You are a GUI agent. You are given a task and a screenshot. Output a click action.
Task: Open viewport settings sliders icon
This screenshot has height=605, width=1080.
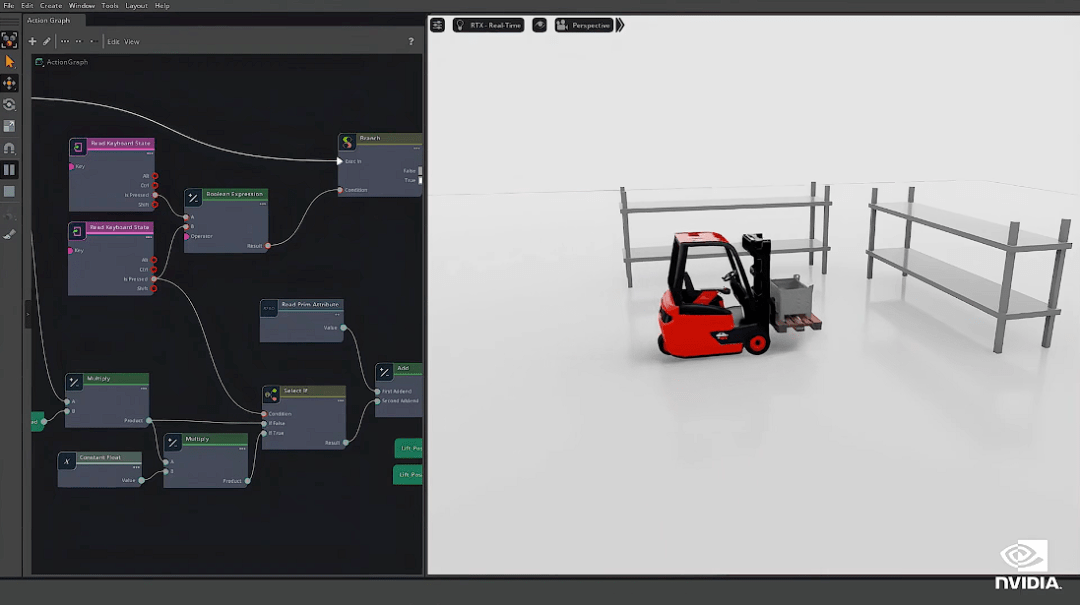click(x=437, y=25)
